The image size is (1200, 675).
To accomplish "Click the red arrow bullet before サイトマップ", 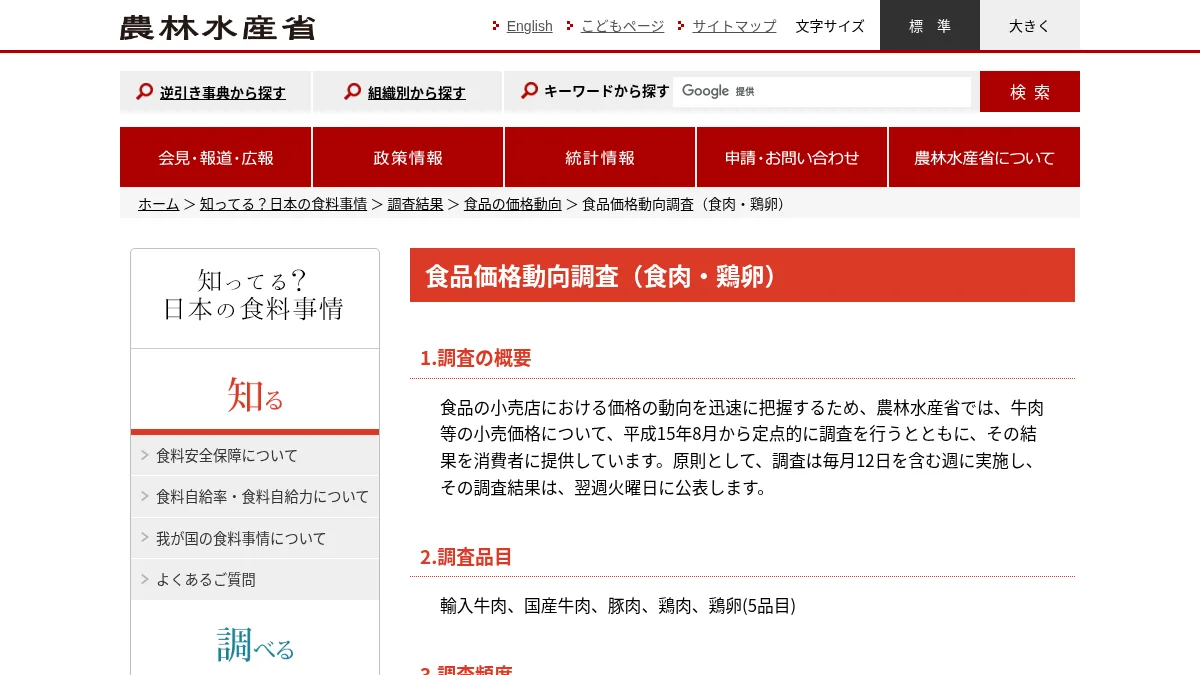I will point(681,26).
